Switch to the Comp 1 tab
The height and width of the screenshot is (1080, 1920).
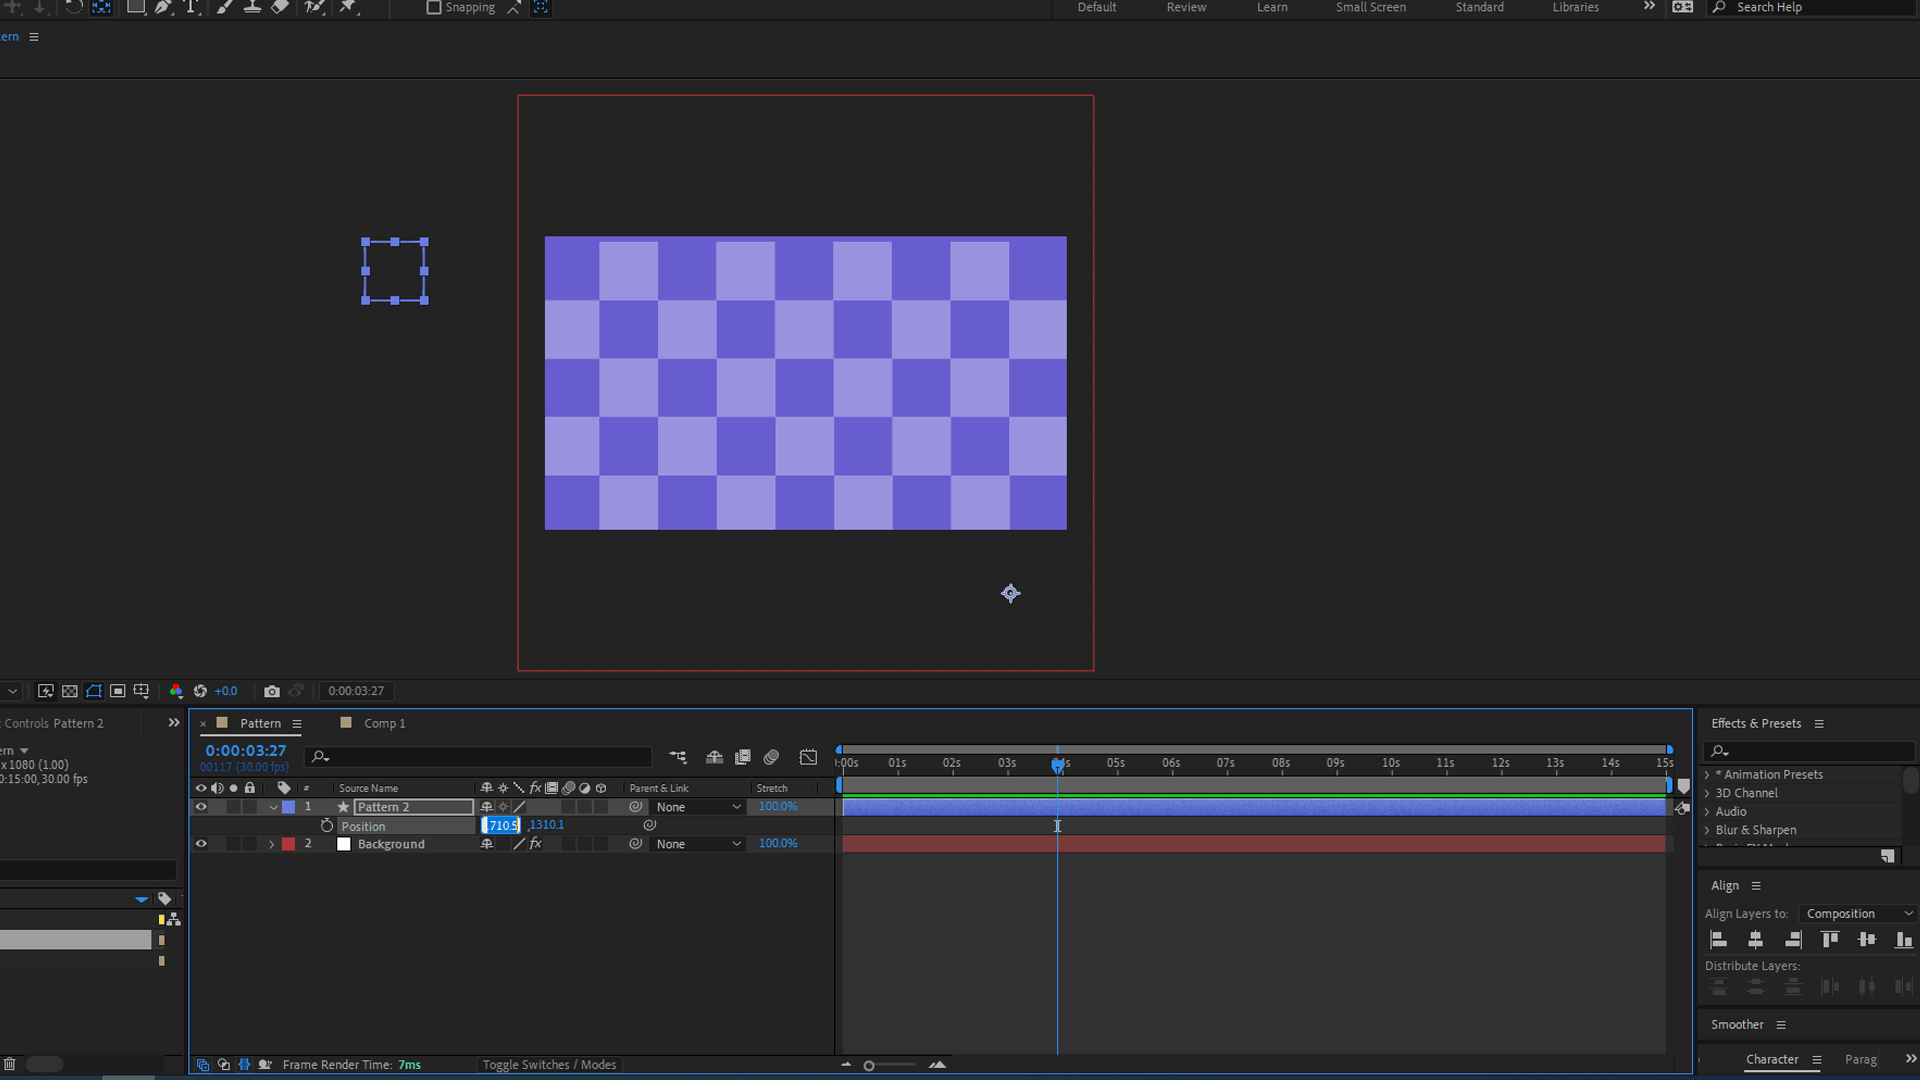point(385,723)
